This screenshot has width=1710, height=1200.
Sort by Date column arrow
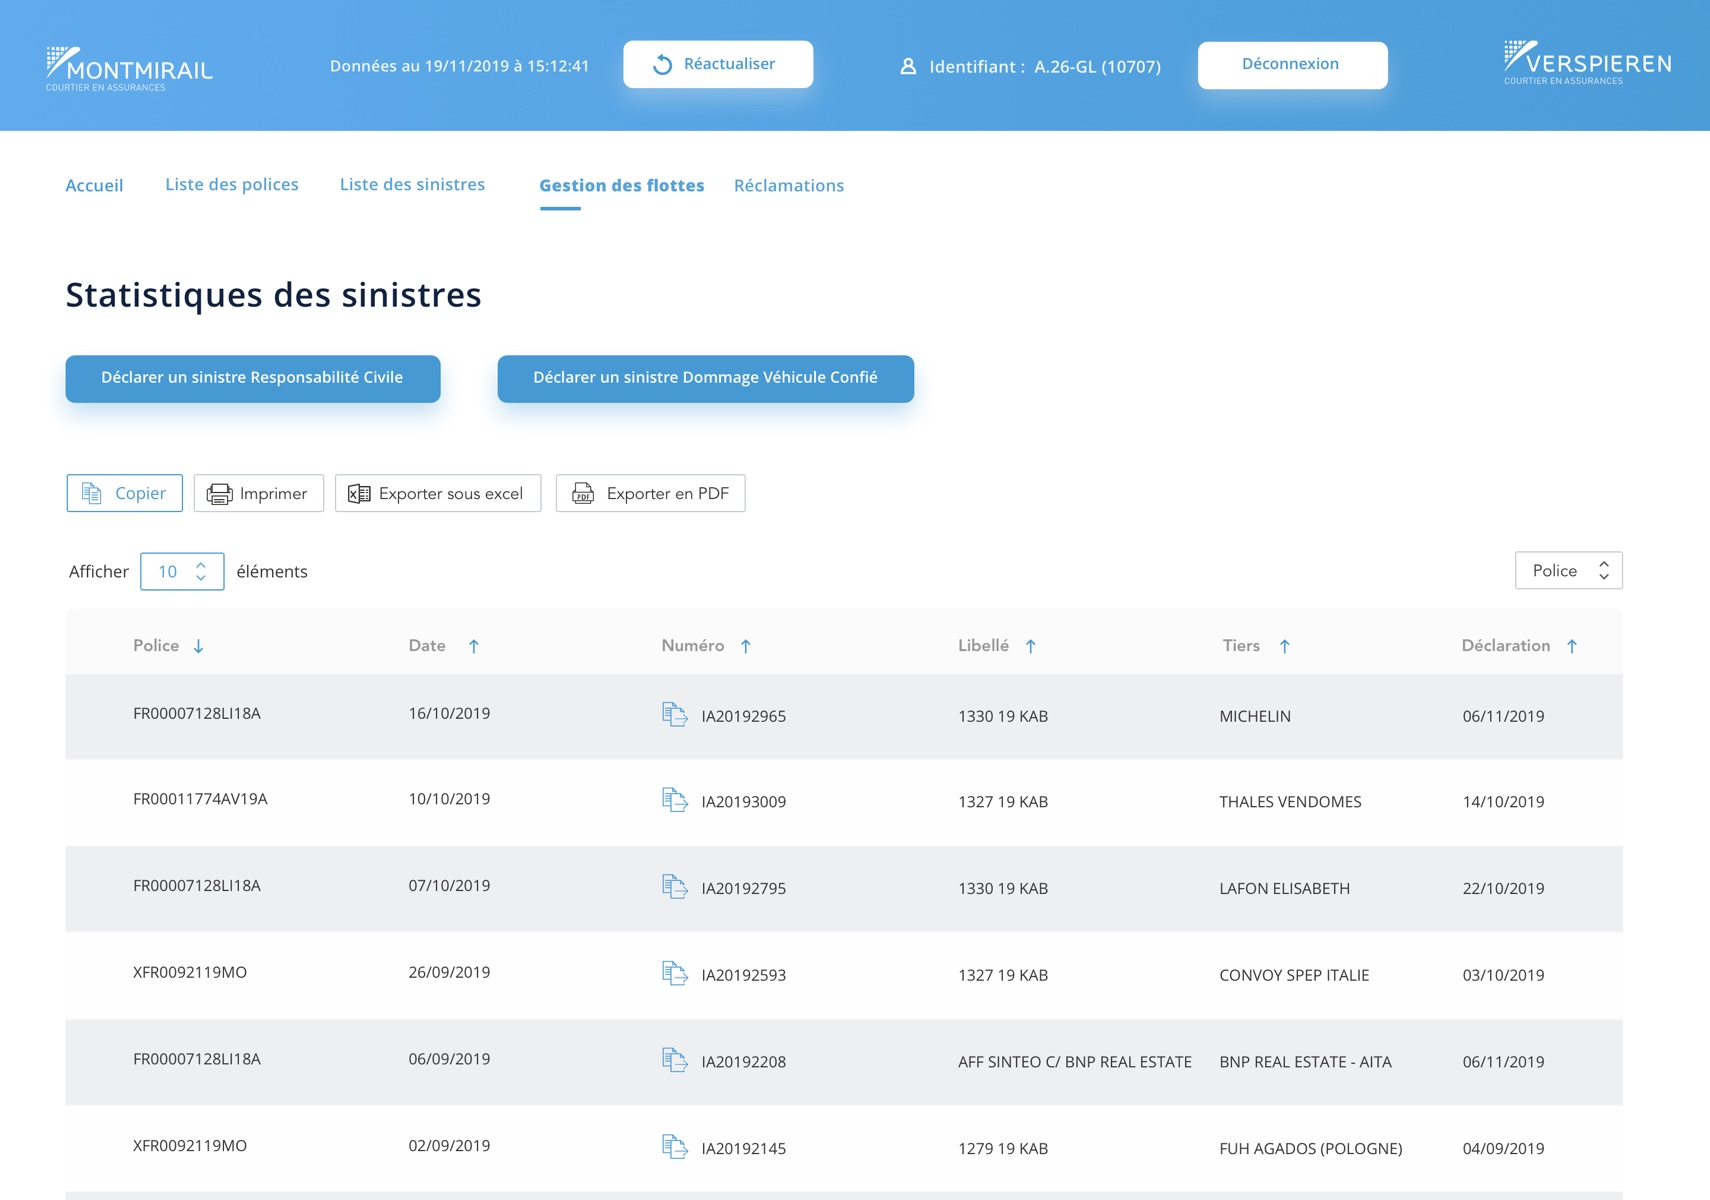pyautogui.click(x=474, y=646)
